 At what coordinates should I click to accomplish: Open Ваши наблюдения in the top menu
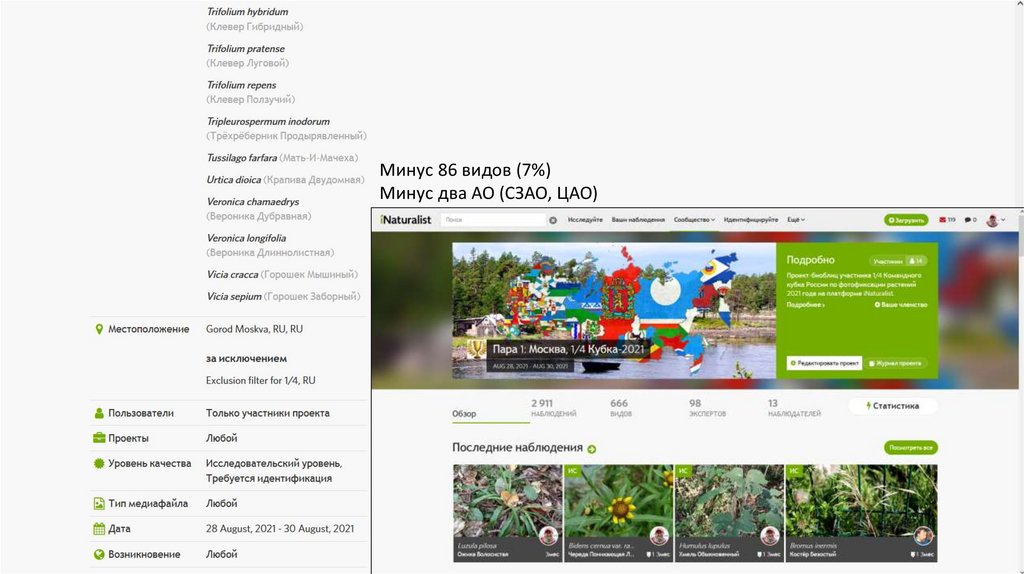click(x=638, y=220)
